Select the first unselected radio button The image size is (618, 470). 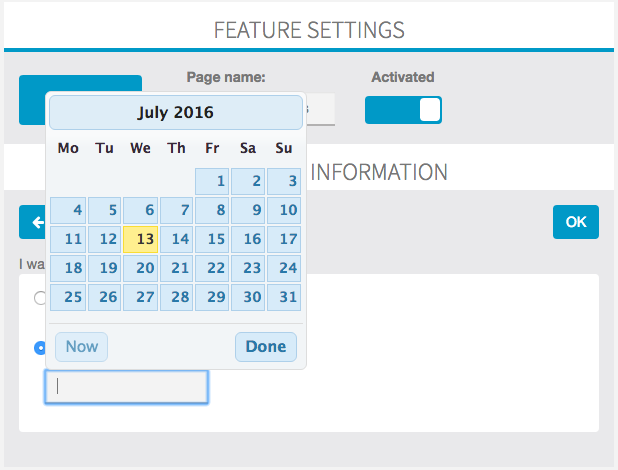click(x=40, y=297)
